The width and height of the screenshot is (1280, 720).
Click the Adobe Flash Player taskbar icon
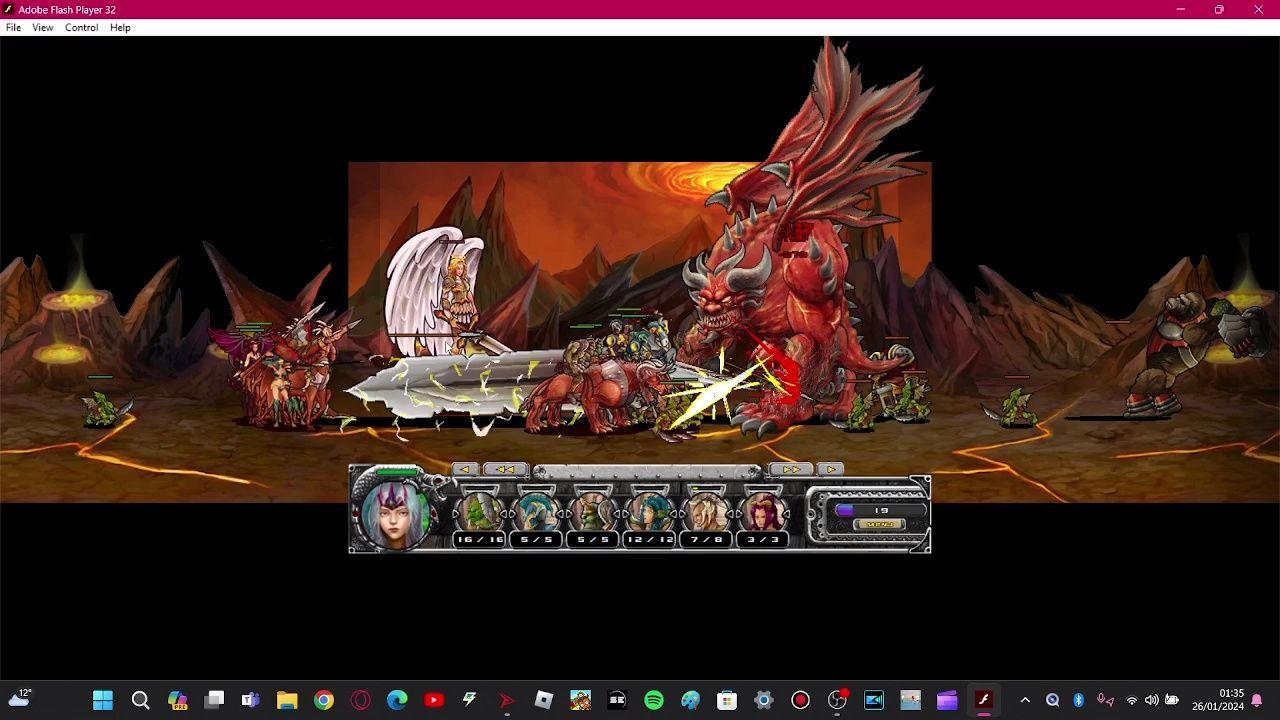(x=984, y=700)
